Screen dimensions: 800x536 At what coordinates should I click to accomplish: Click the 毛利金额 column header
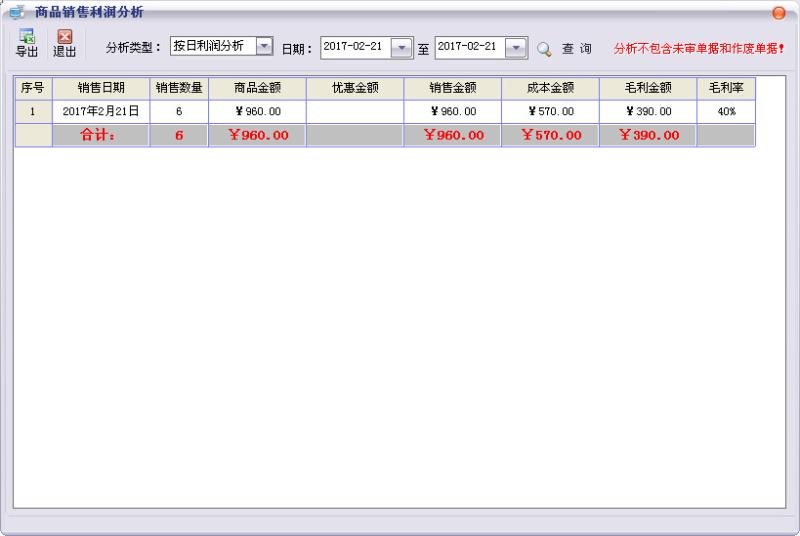click(x=648, y=88)
